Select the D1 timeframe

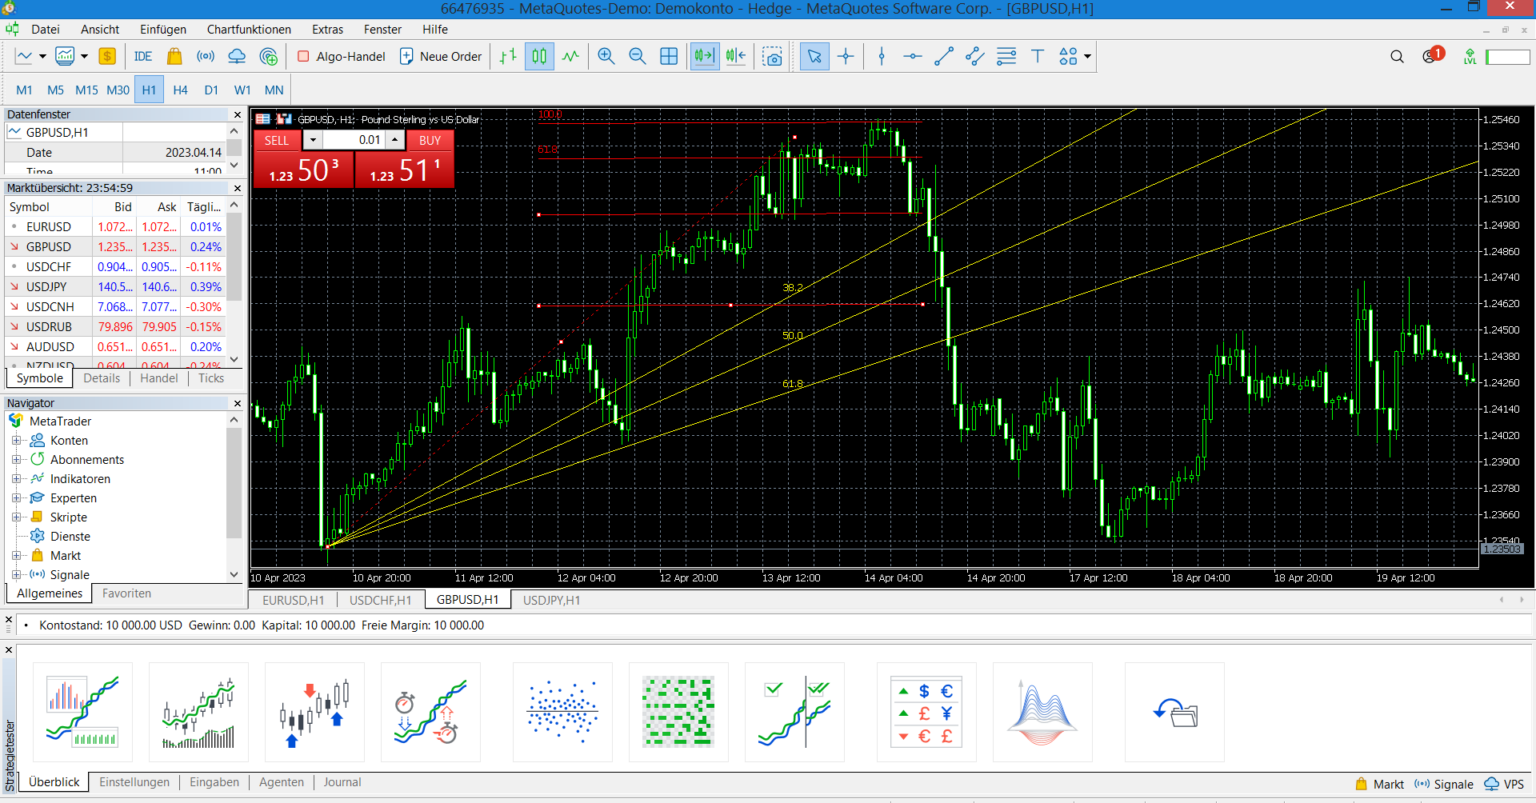(211, 90)
